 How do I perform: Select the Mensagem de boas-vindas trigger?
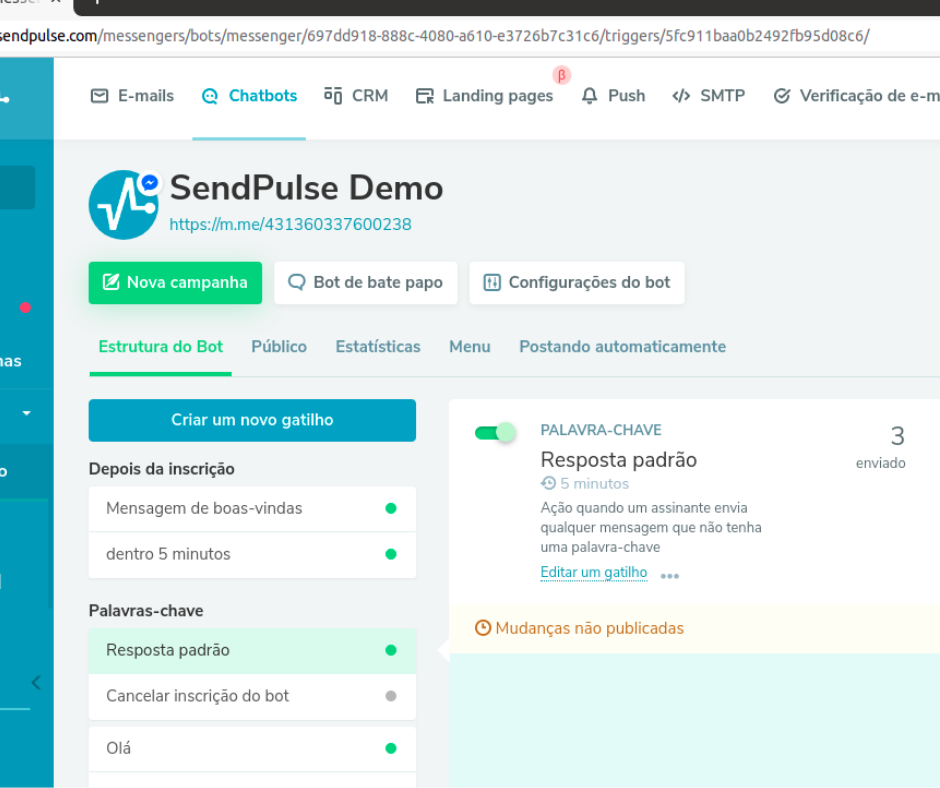click(x=252, y=509)
